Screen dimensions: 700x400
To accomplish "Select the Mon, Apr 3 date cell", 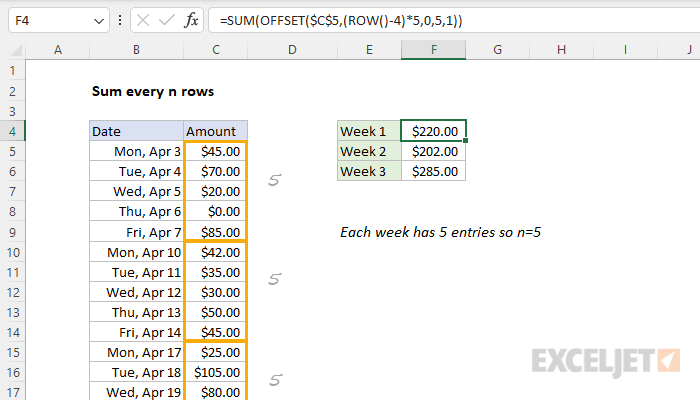I will pos(137,152).
